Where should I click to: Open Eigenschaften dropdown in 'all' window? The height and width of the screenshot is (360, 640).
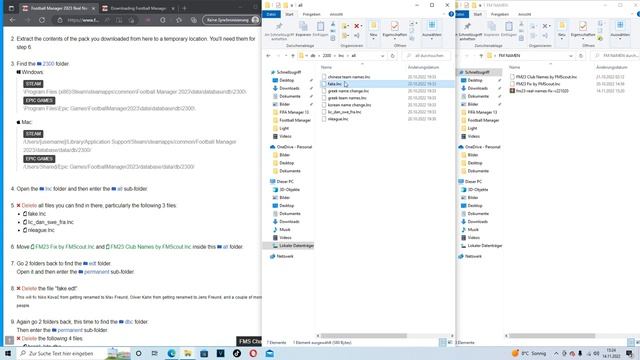tap(395, 38)
